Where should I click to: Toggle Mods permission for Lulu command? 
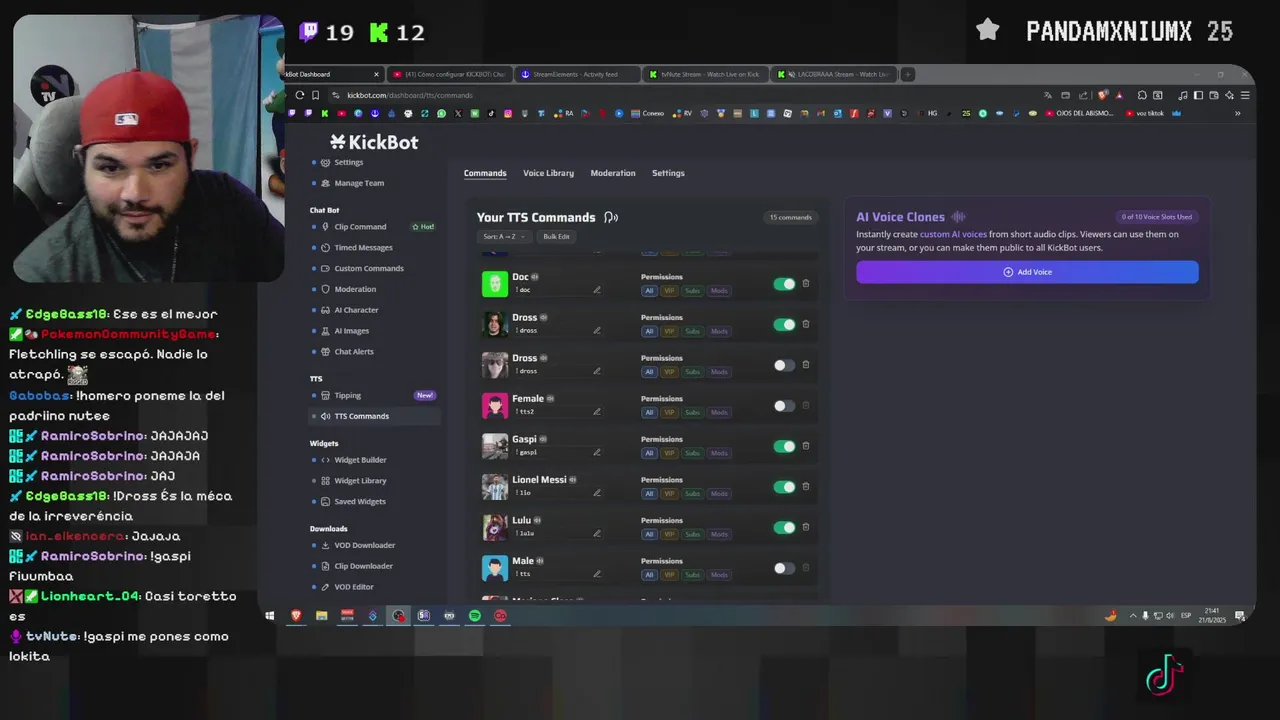(719, 534)
